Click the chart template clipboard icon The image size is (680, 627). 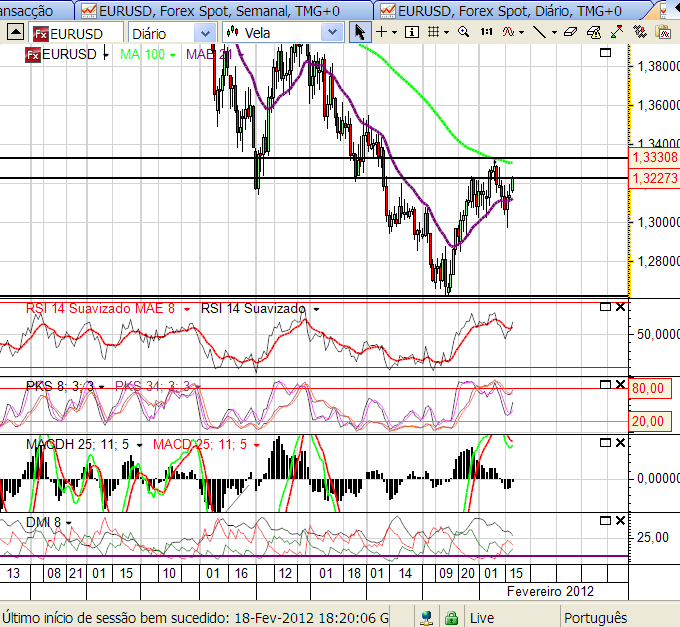pos(664,32)
